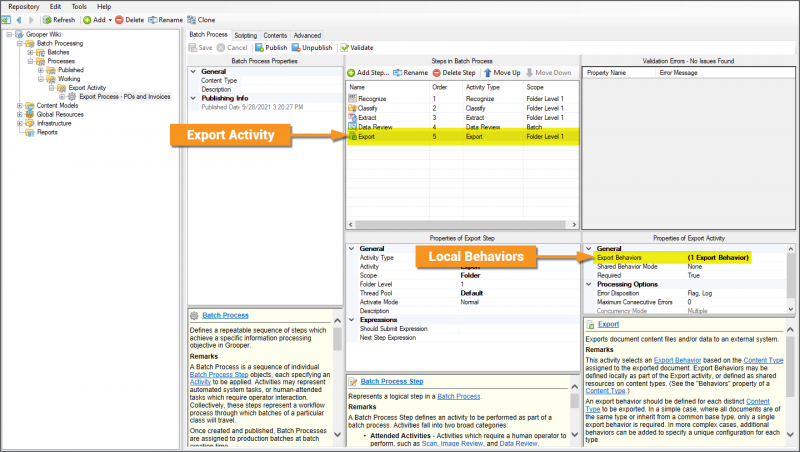Select the Export Activity folder

tap(87, 88)
